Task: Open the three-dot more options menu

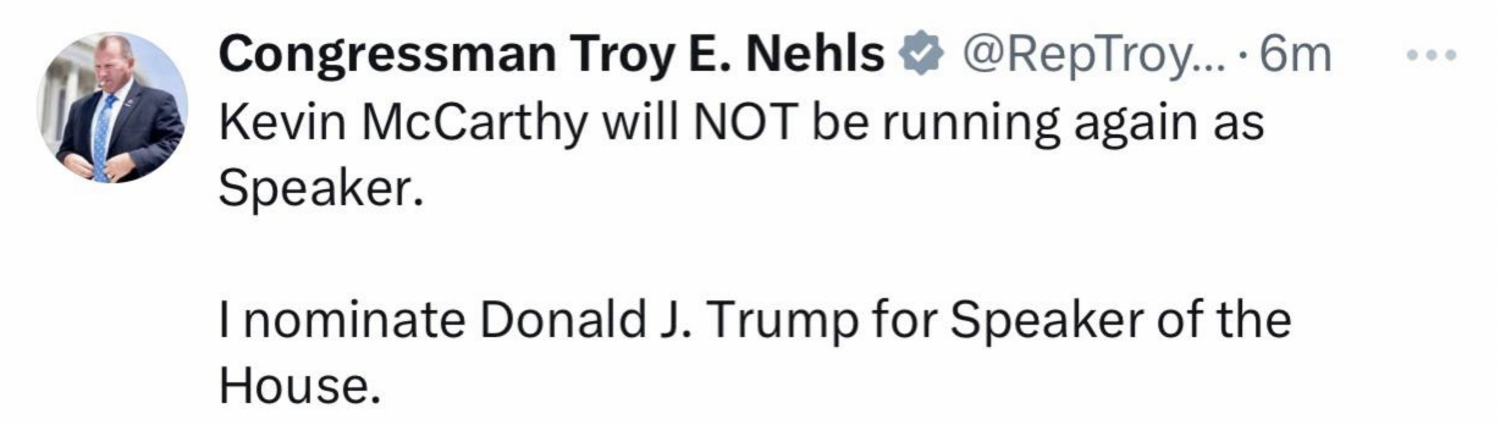Action: coord(1431,55)
